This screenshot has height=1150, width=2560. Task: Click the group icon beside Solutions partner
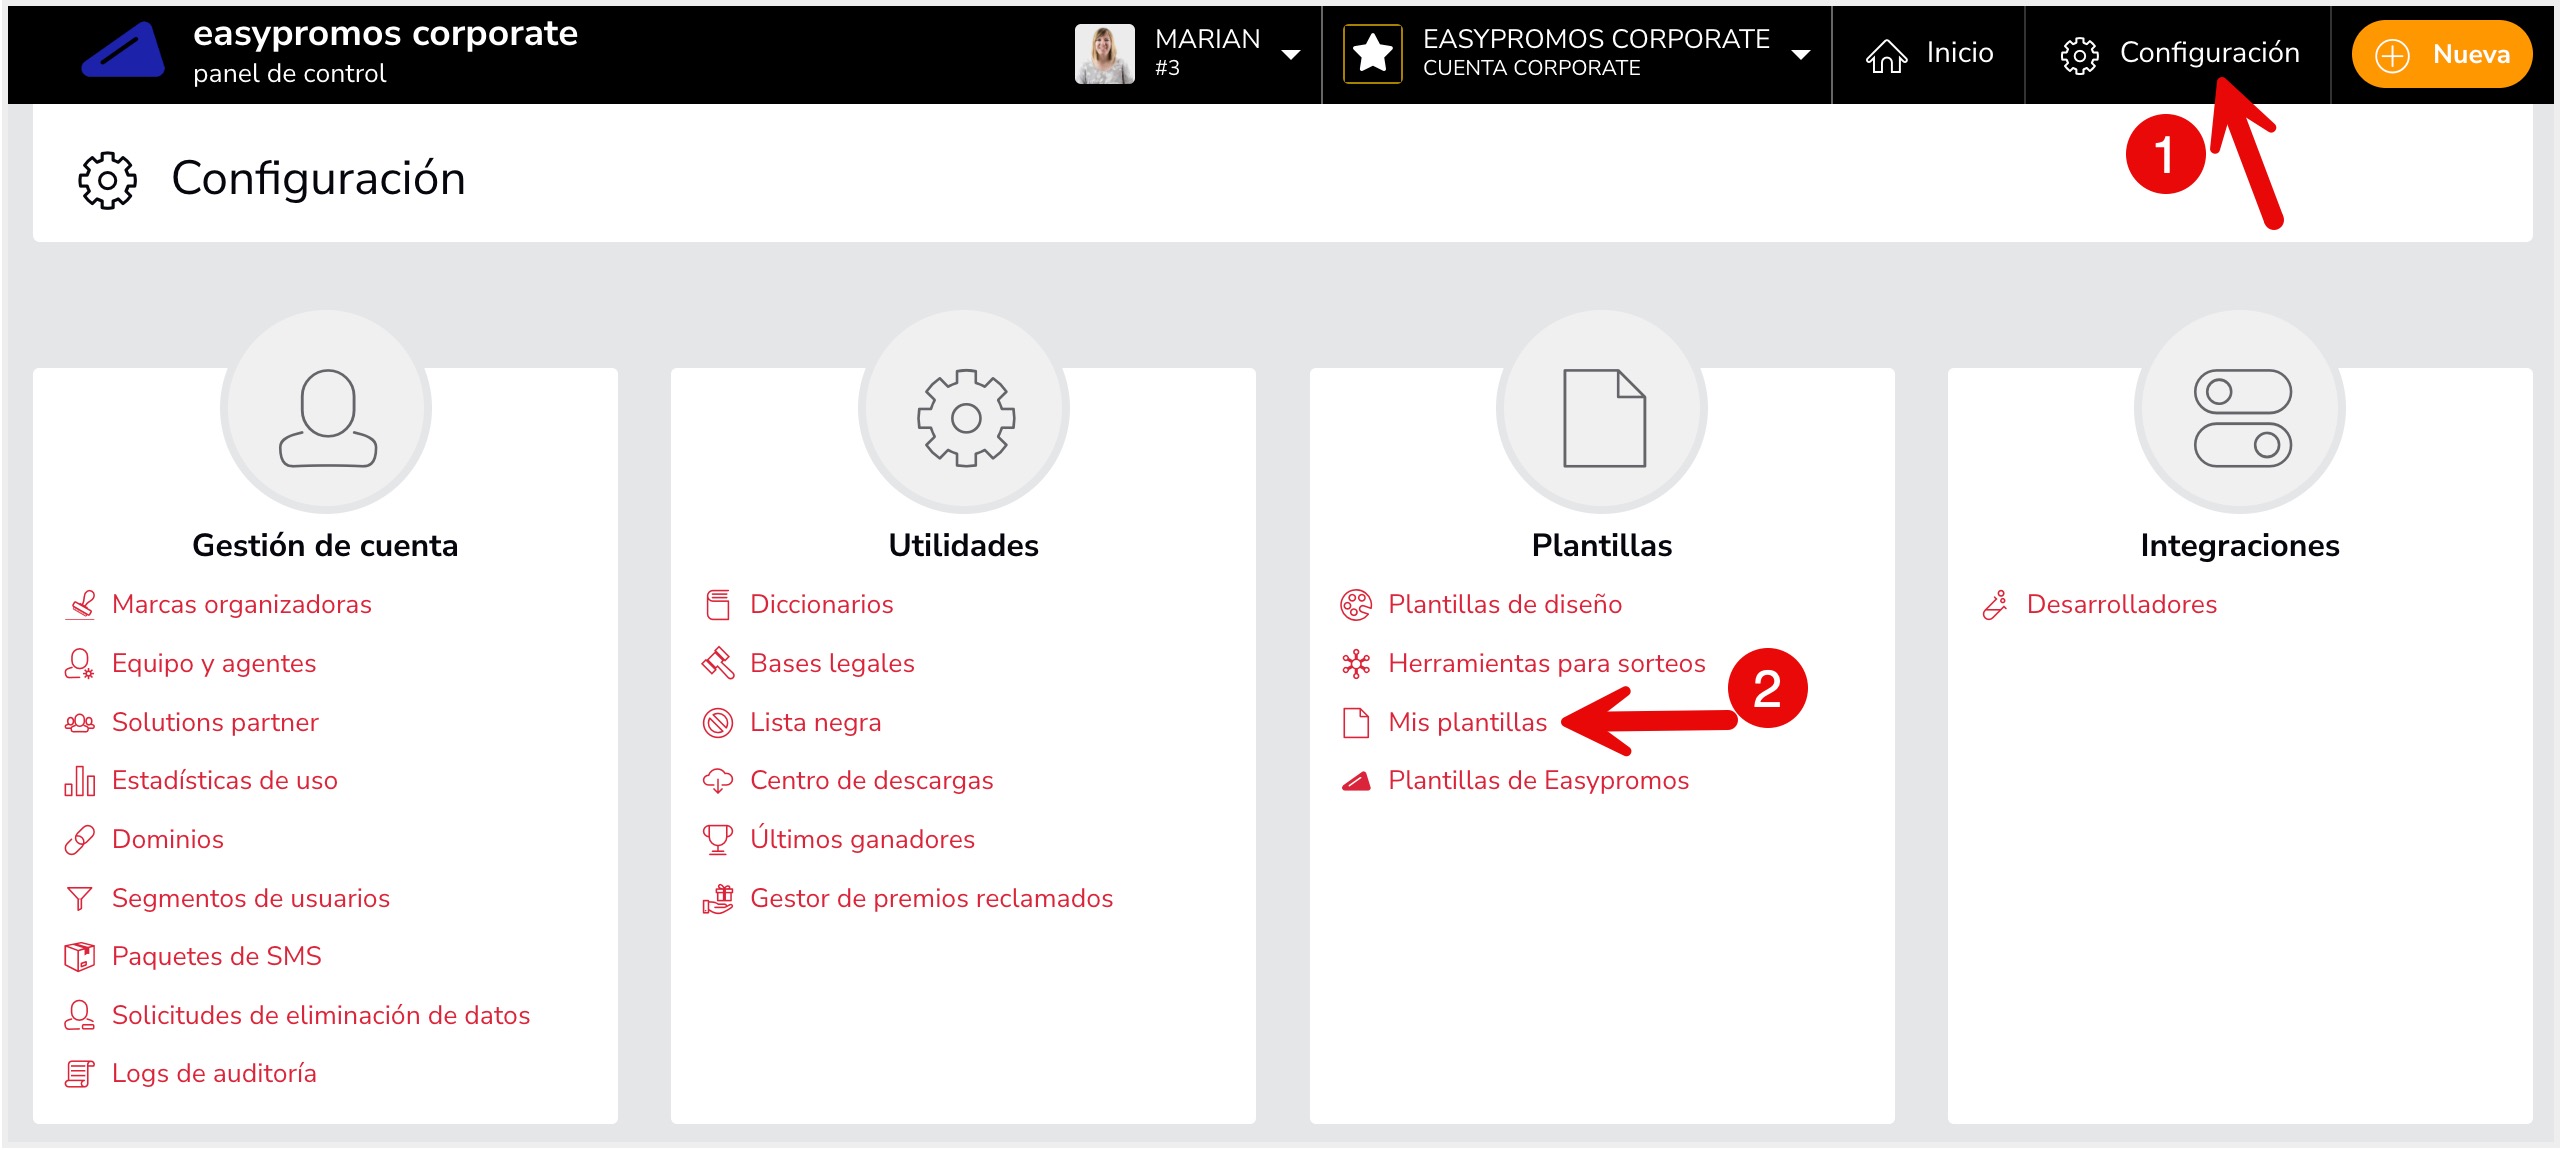coord(80,723)
